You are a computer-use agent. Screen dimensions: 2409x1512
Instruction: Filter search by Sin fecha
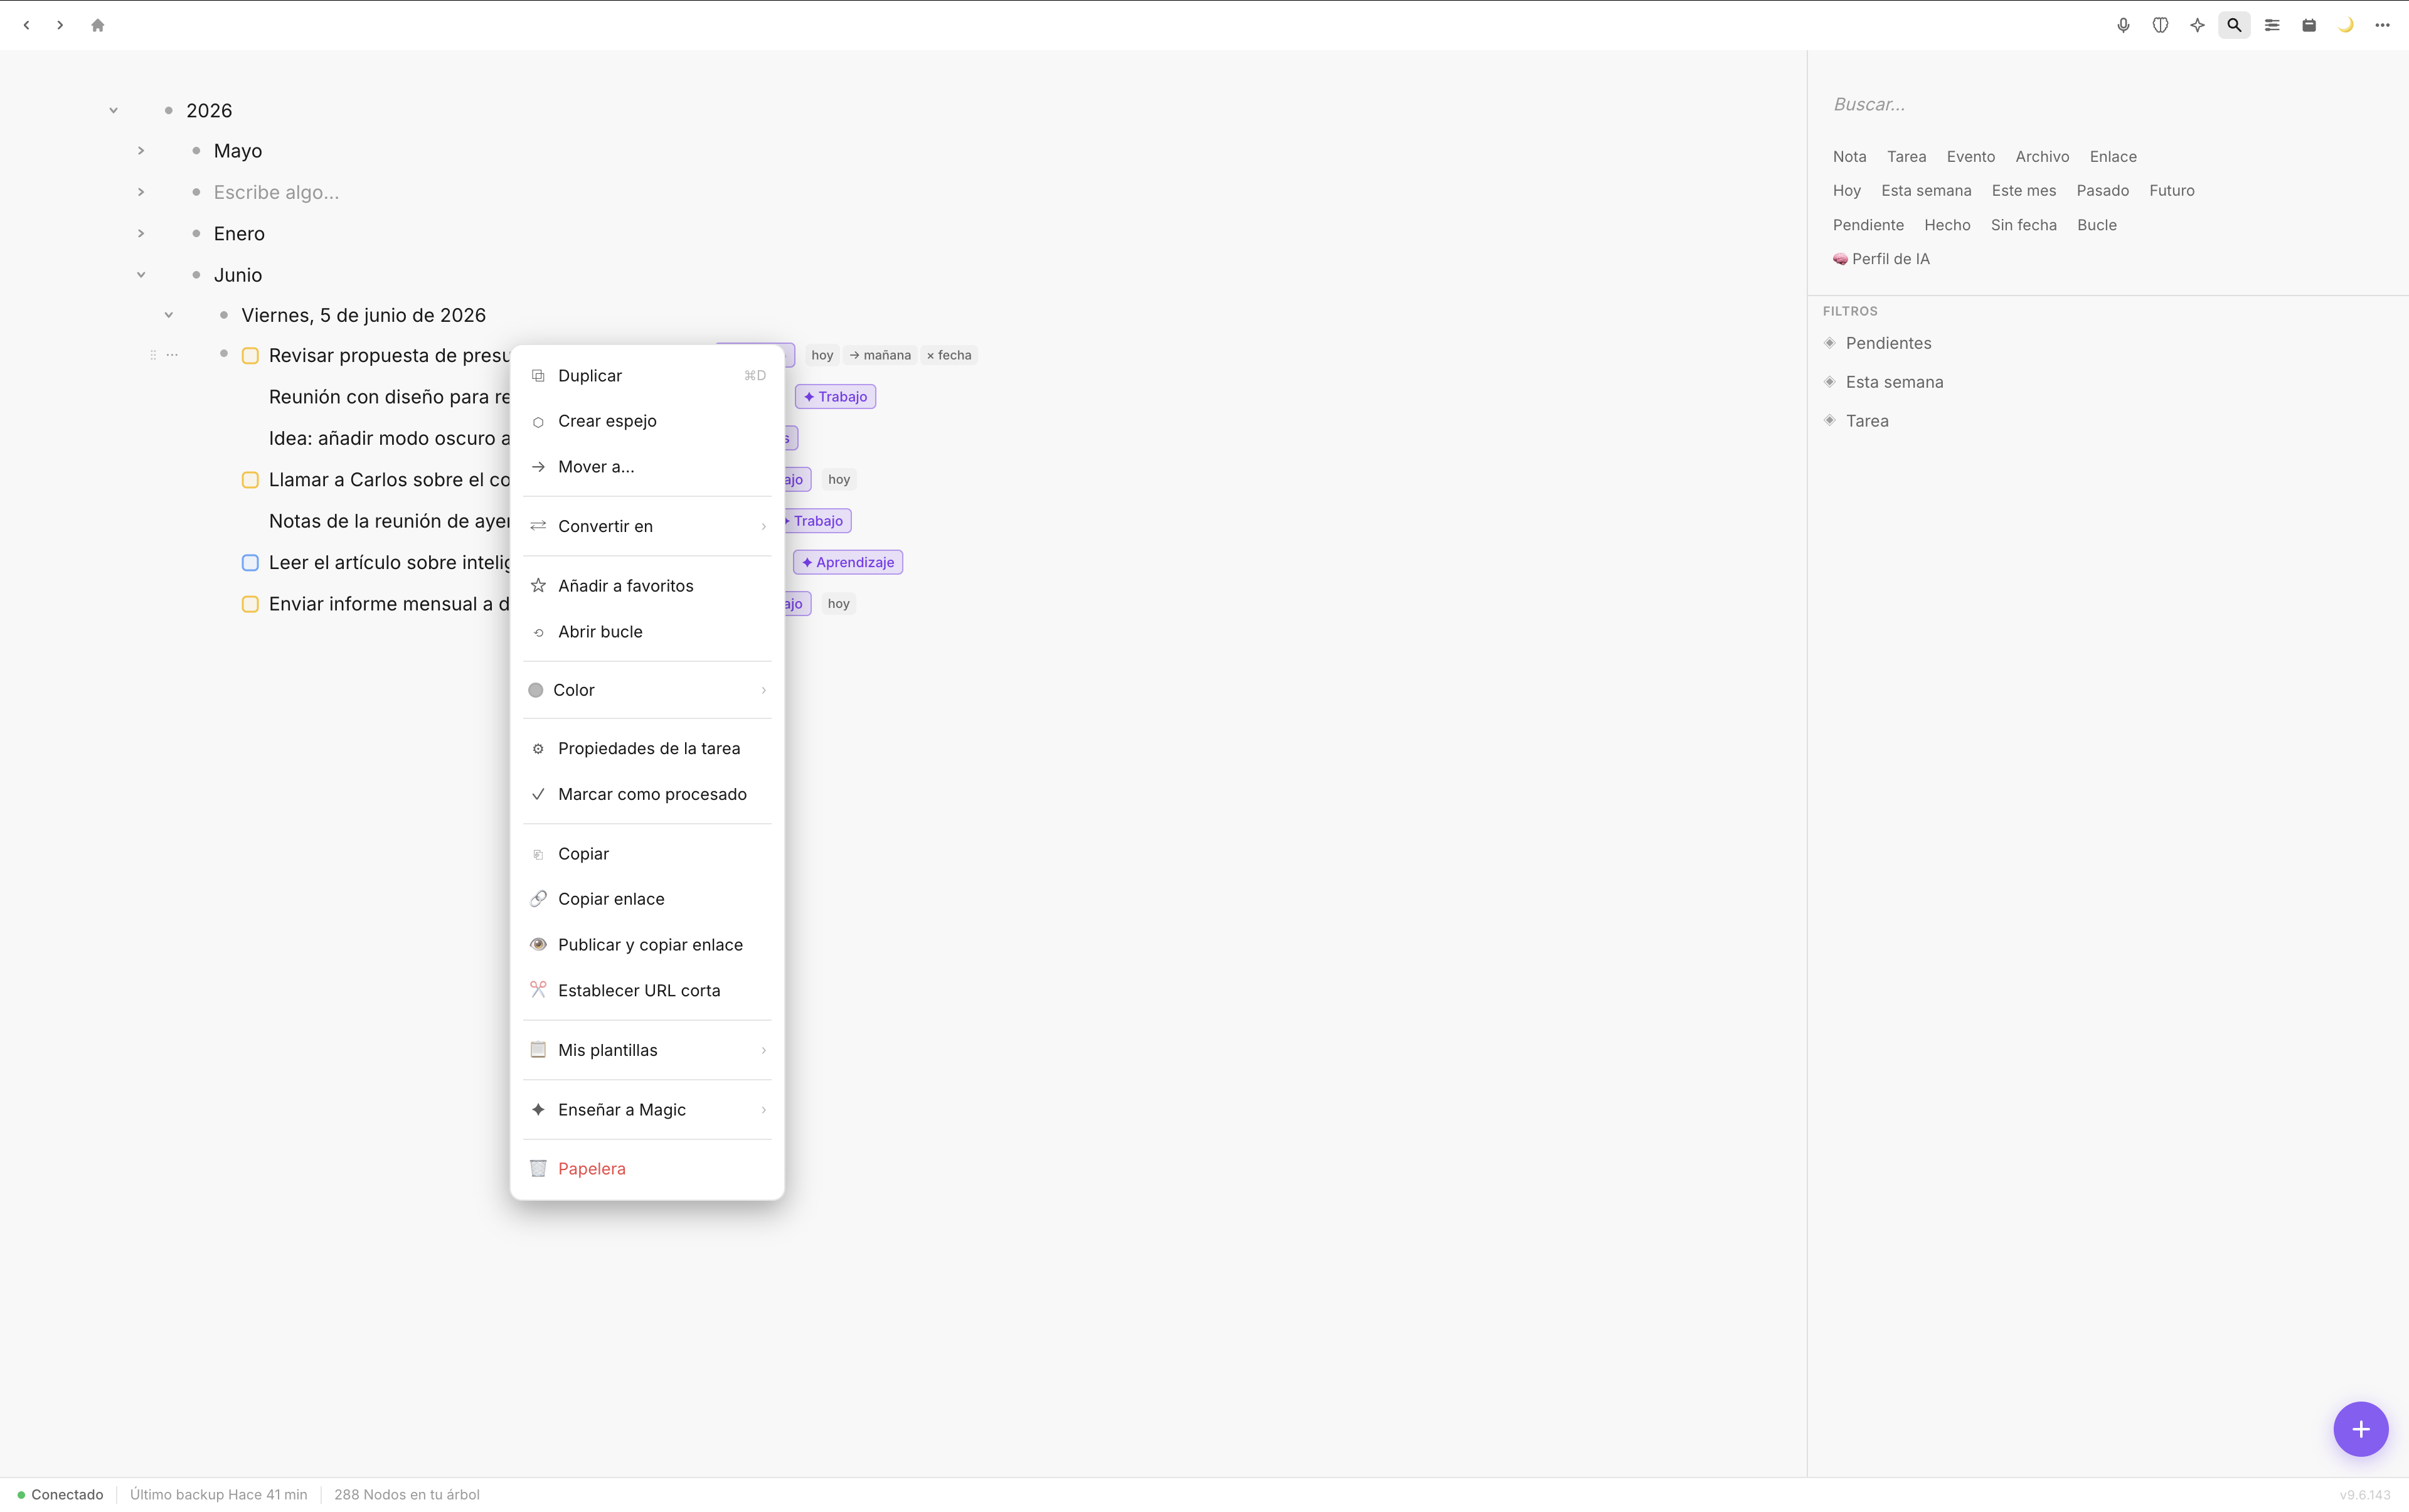2023,225
